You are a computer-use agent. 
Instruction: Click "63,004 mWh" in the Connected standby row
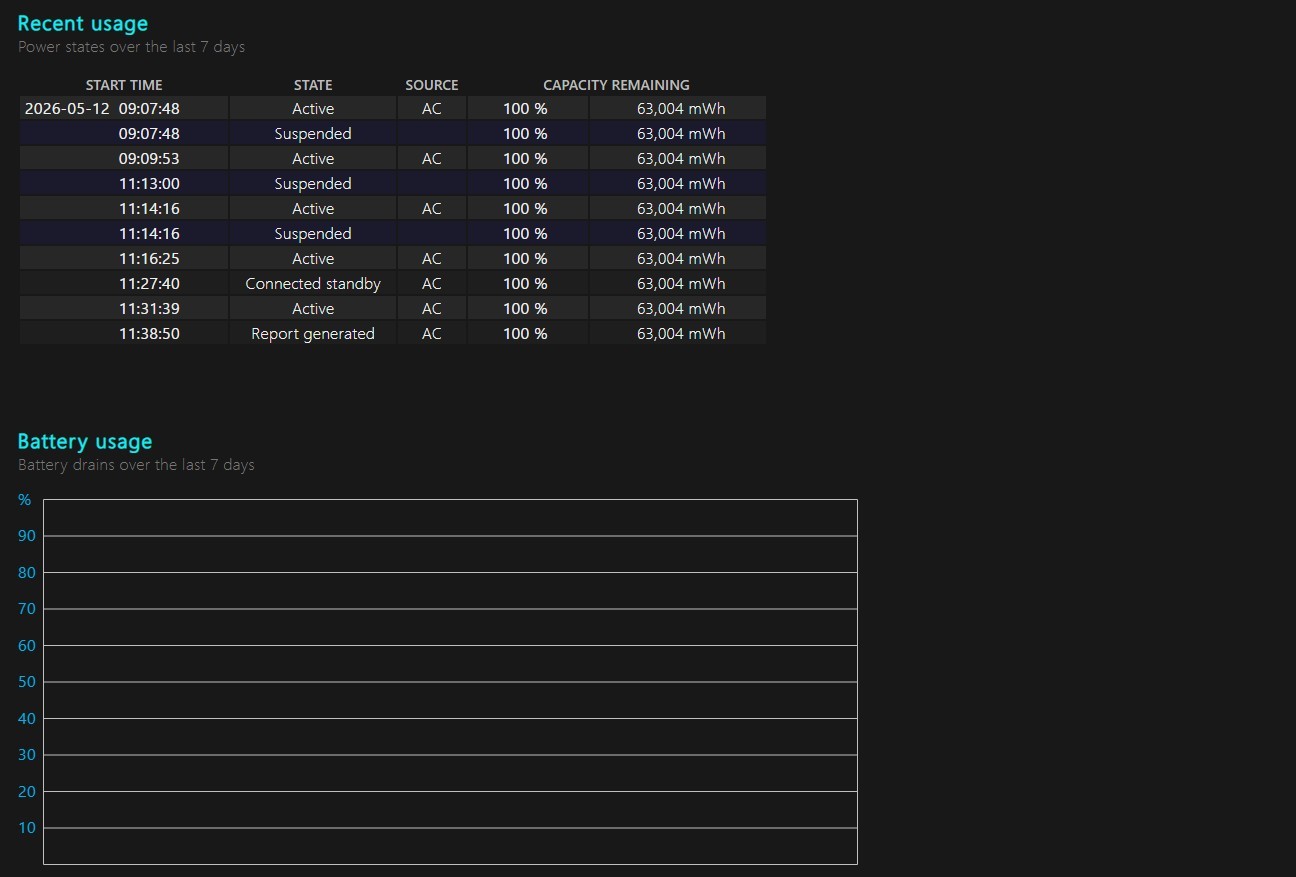pyautogui.click(x=681, y=284)
